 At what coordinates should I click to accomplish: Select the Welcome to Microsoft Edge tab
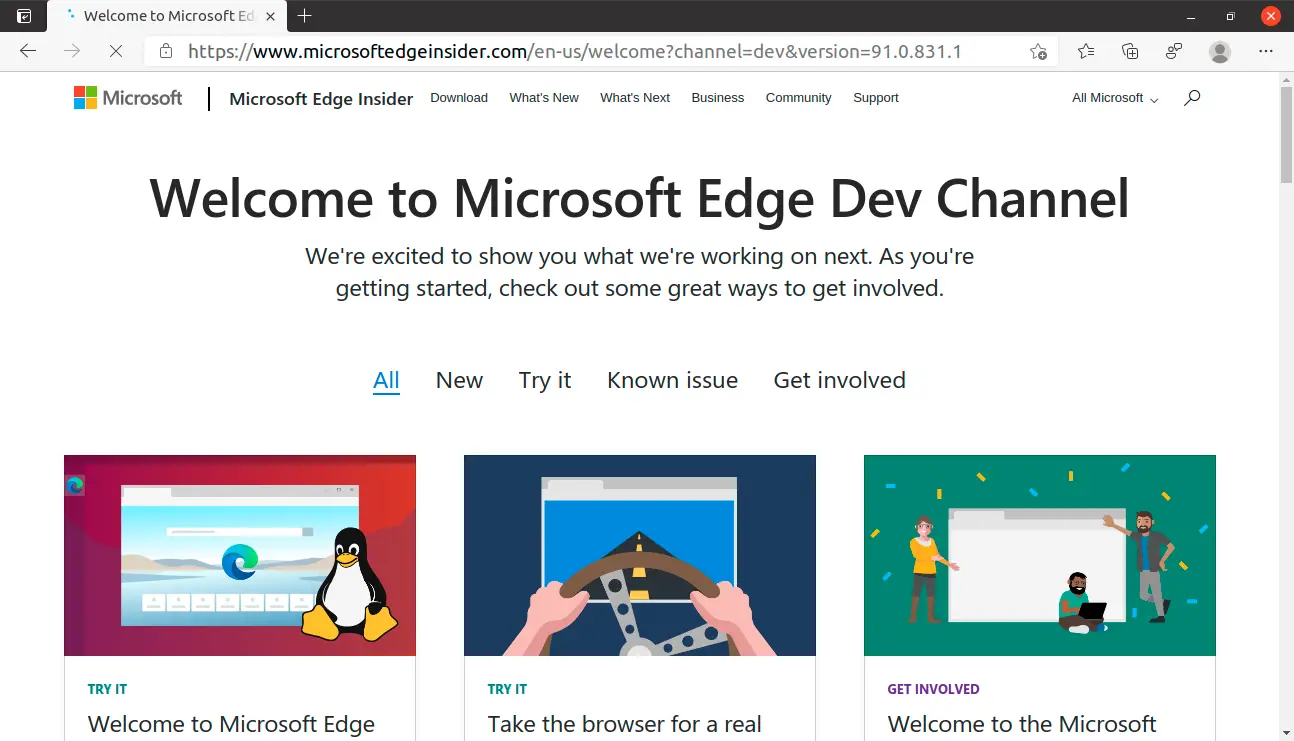pyautogui.click(x=167, y=16)
